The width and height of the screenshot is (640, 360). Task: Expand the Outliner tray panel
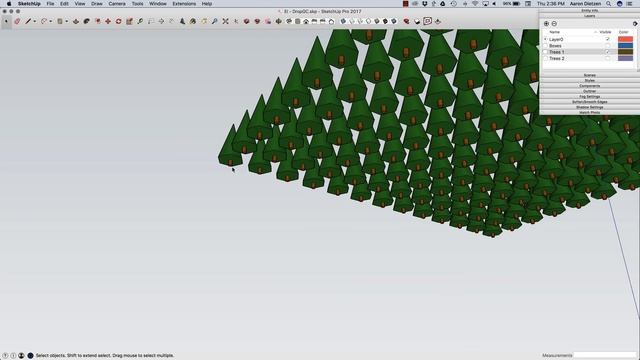pyautogui.click(x=589, y=91)
